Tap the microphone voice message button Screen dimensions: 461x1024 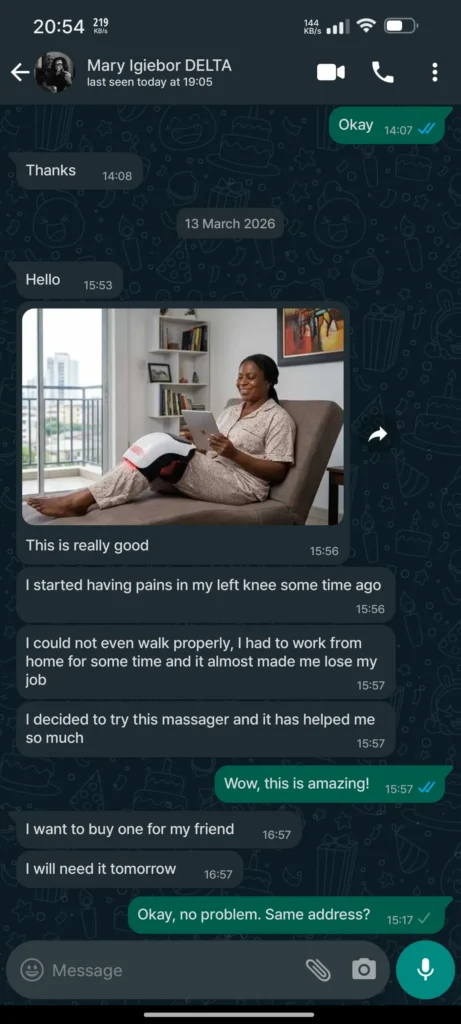tap(425, 970)
